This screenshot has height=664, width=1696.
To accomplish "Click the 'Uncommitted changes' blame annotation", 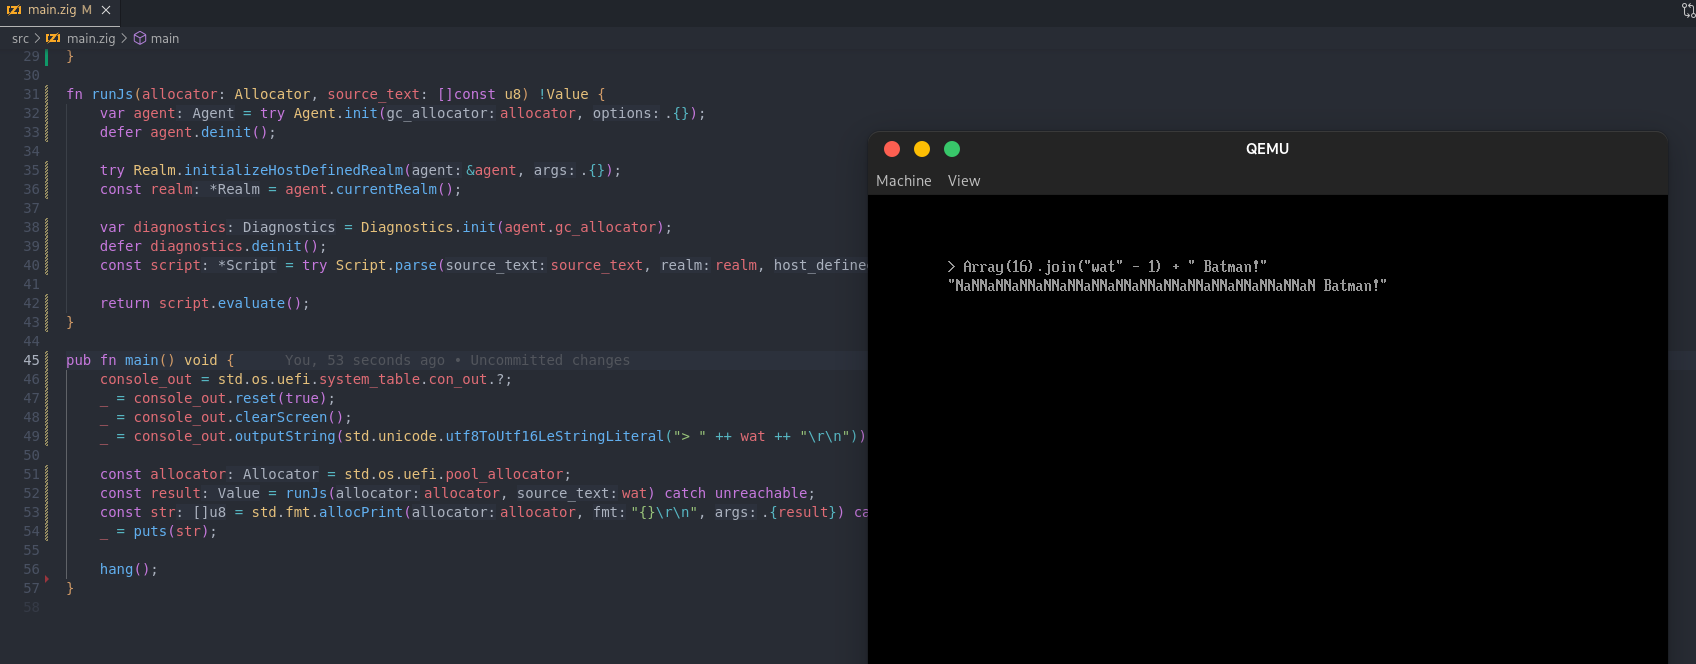I will pyautogui.click(x=550, y=360).
